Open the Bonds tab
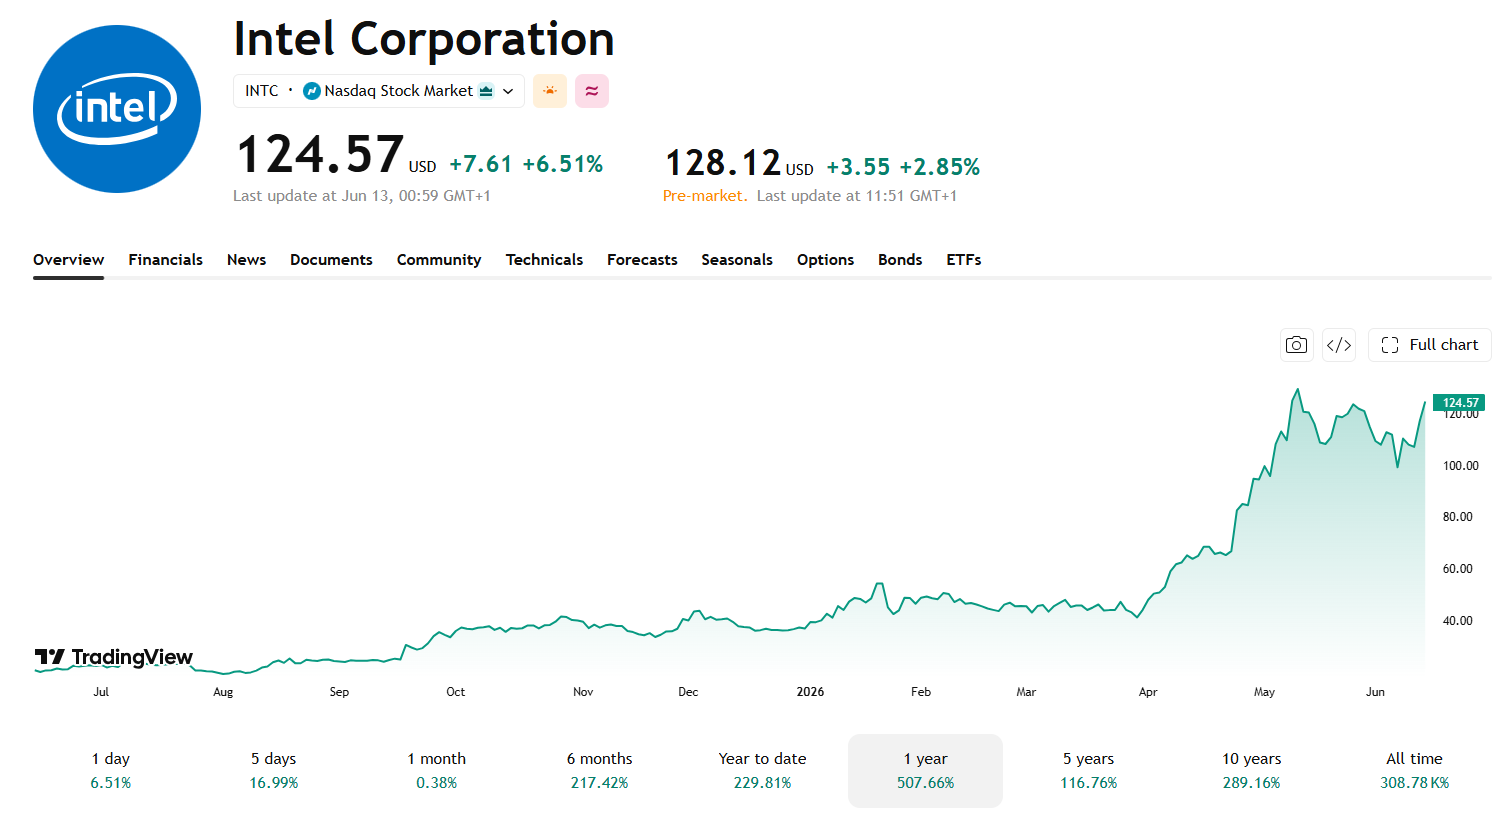 pyautogui.click(x=900, y=260)
